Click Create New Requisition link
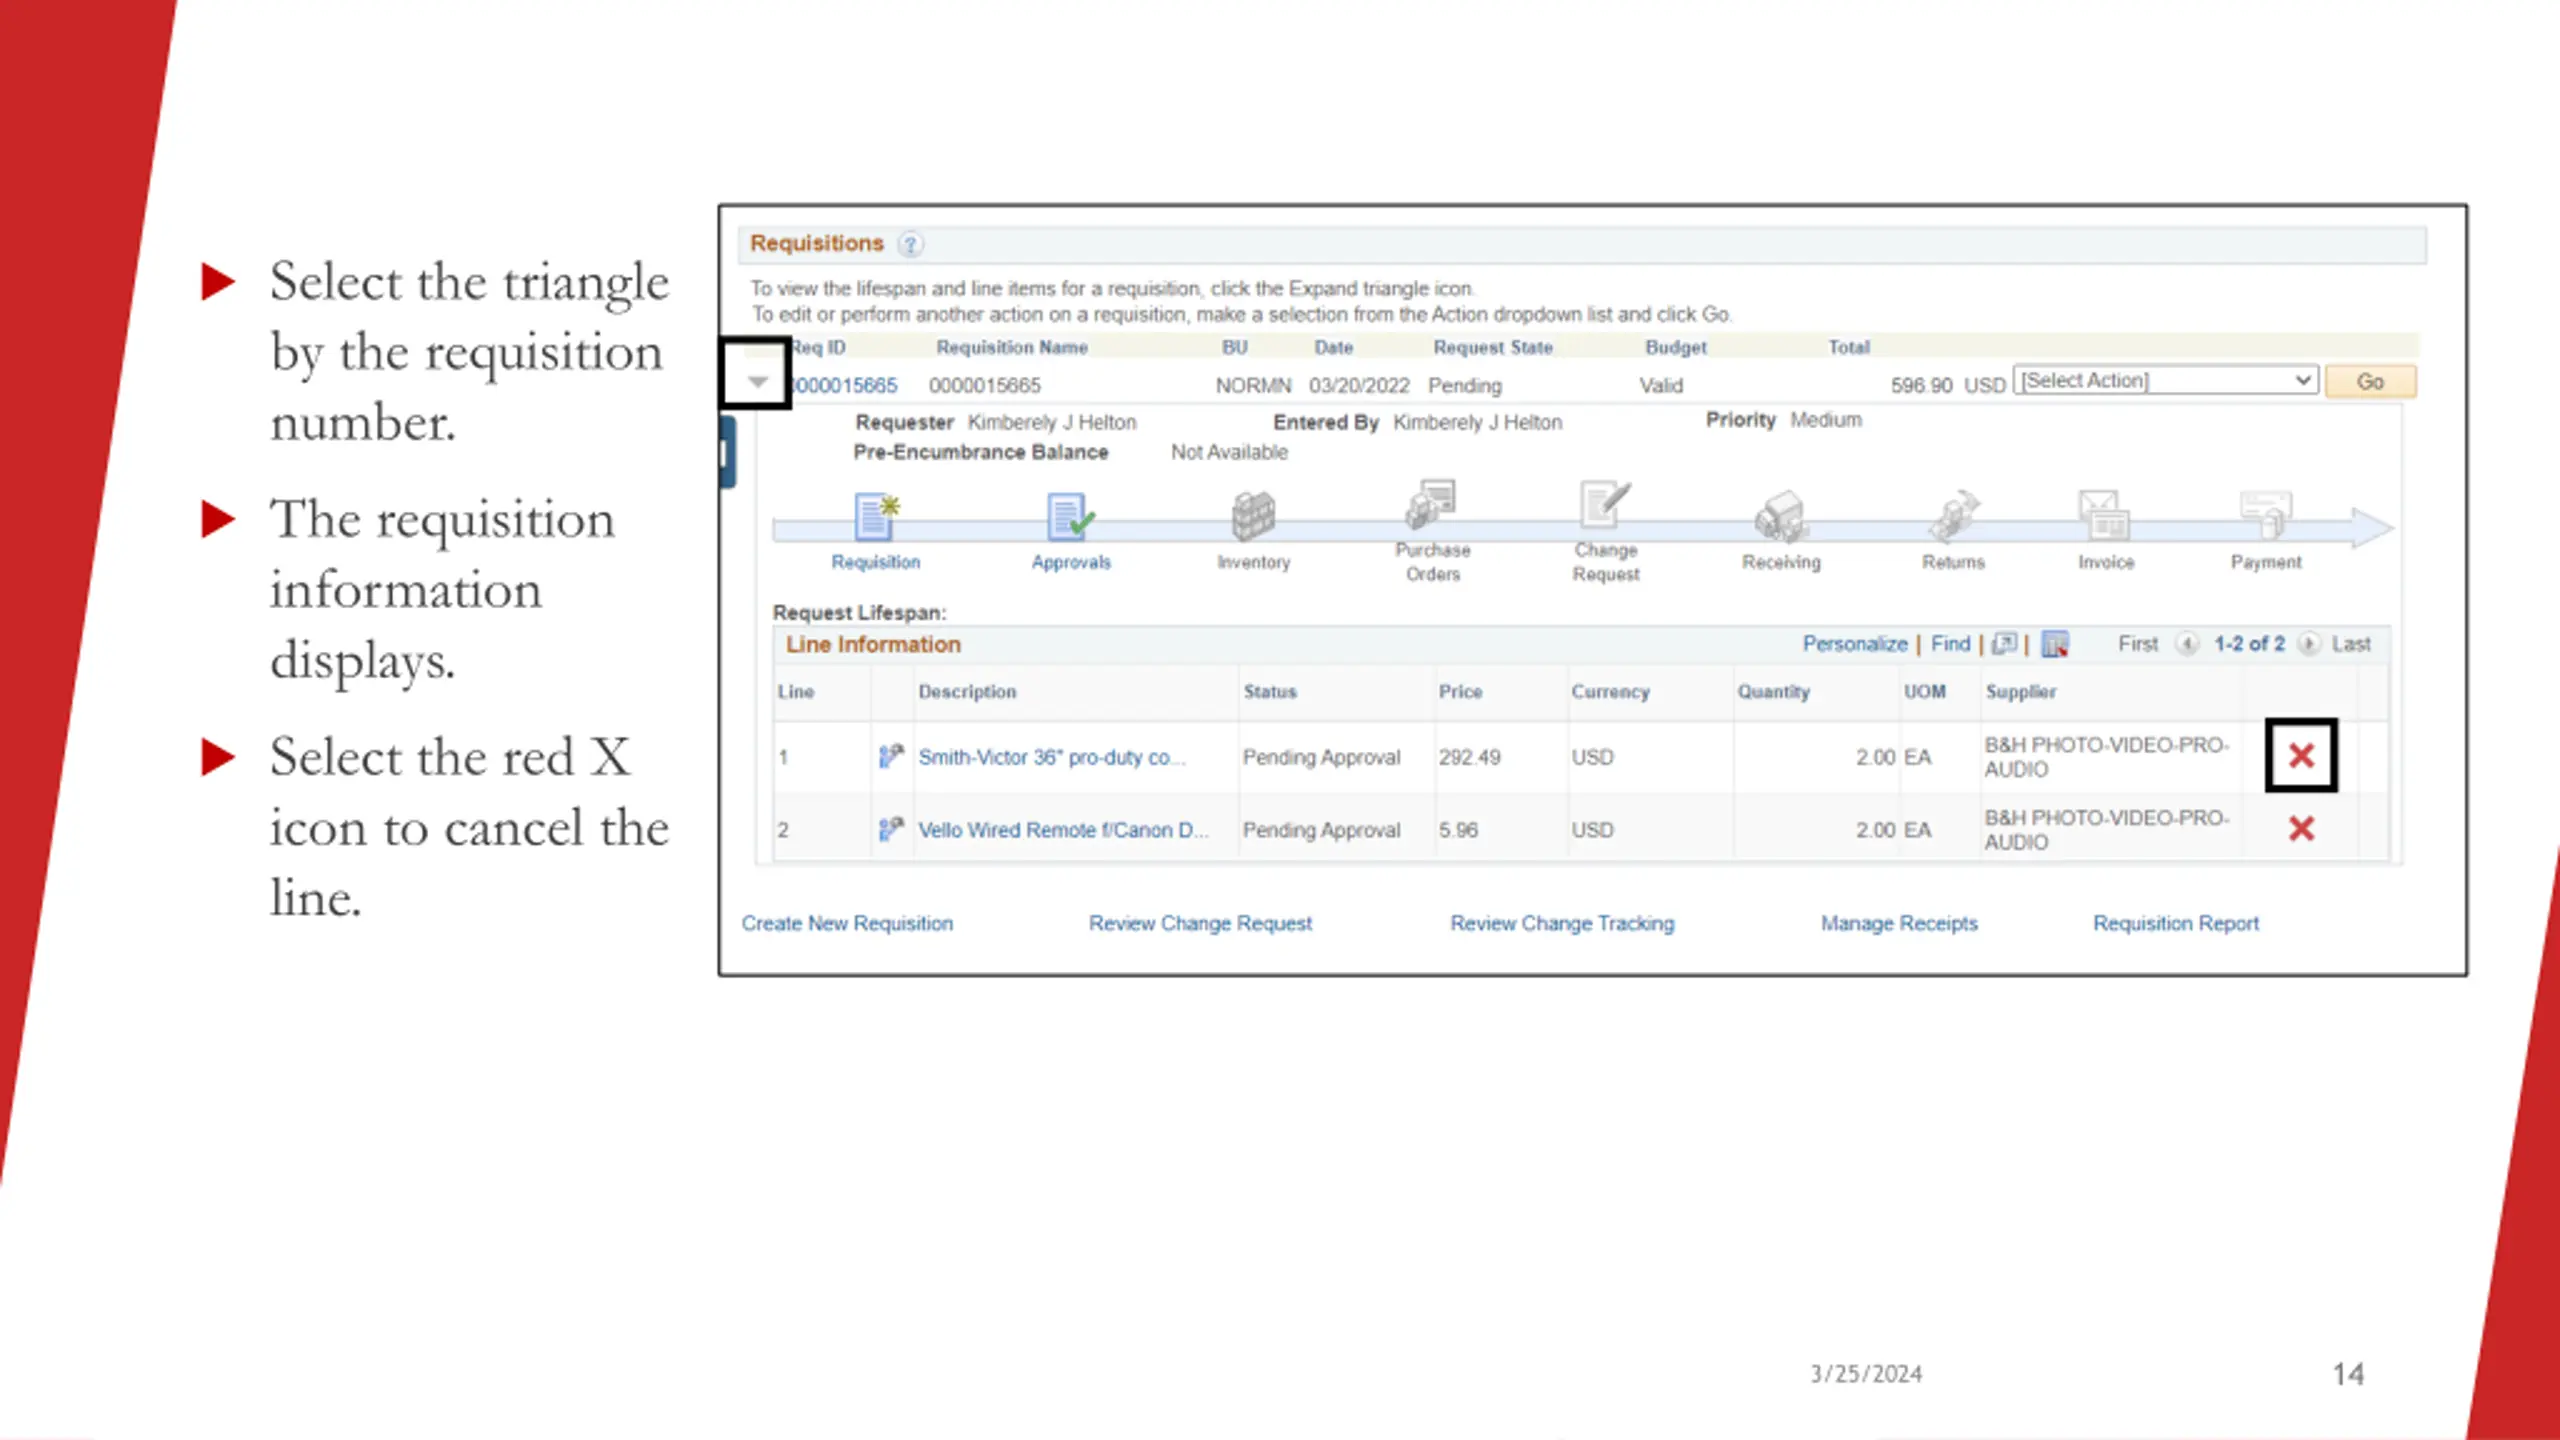The image size is (2560, 1440). tap(847, 924)
